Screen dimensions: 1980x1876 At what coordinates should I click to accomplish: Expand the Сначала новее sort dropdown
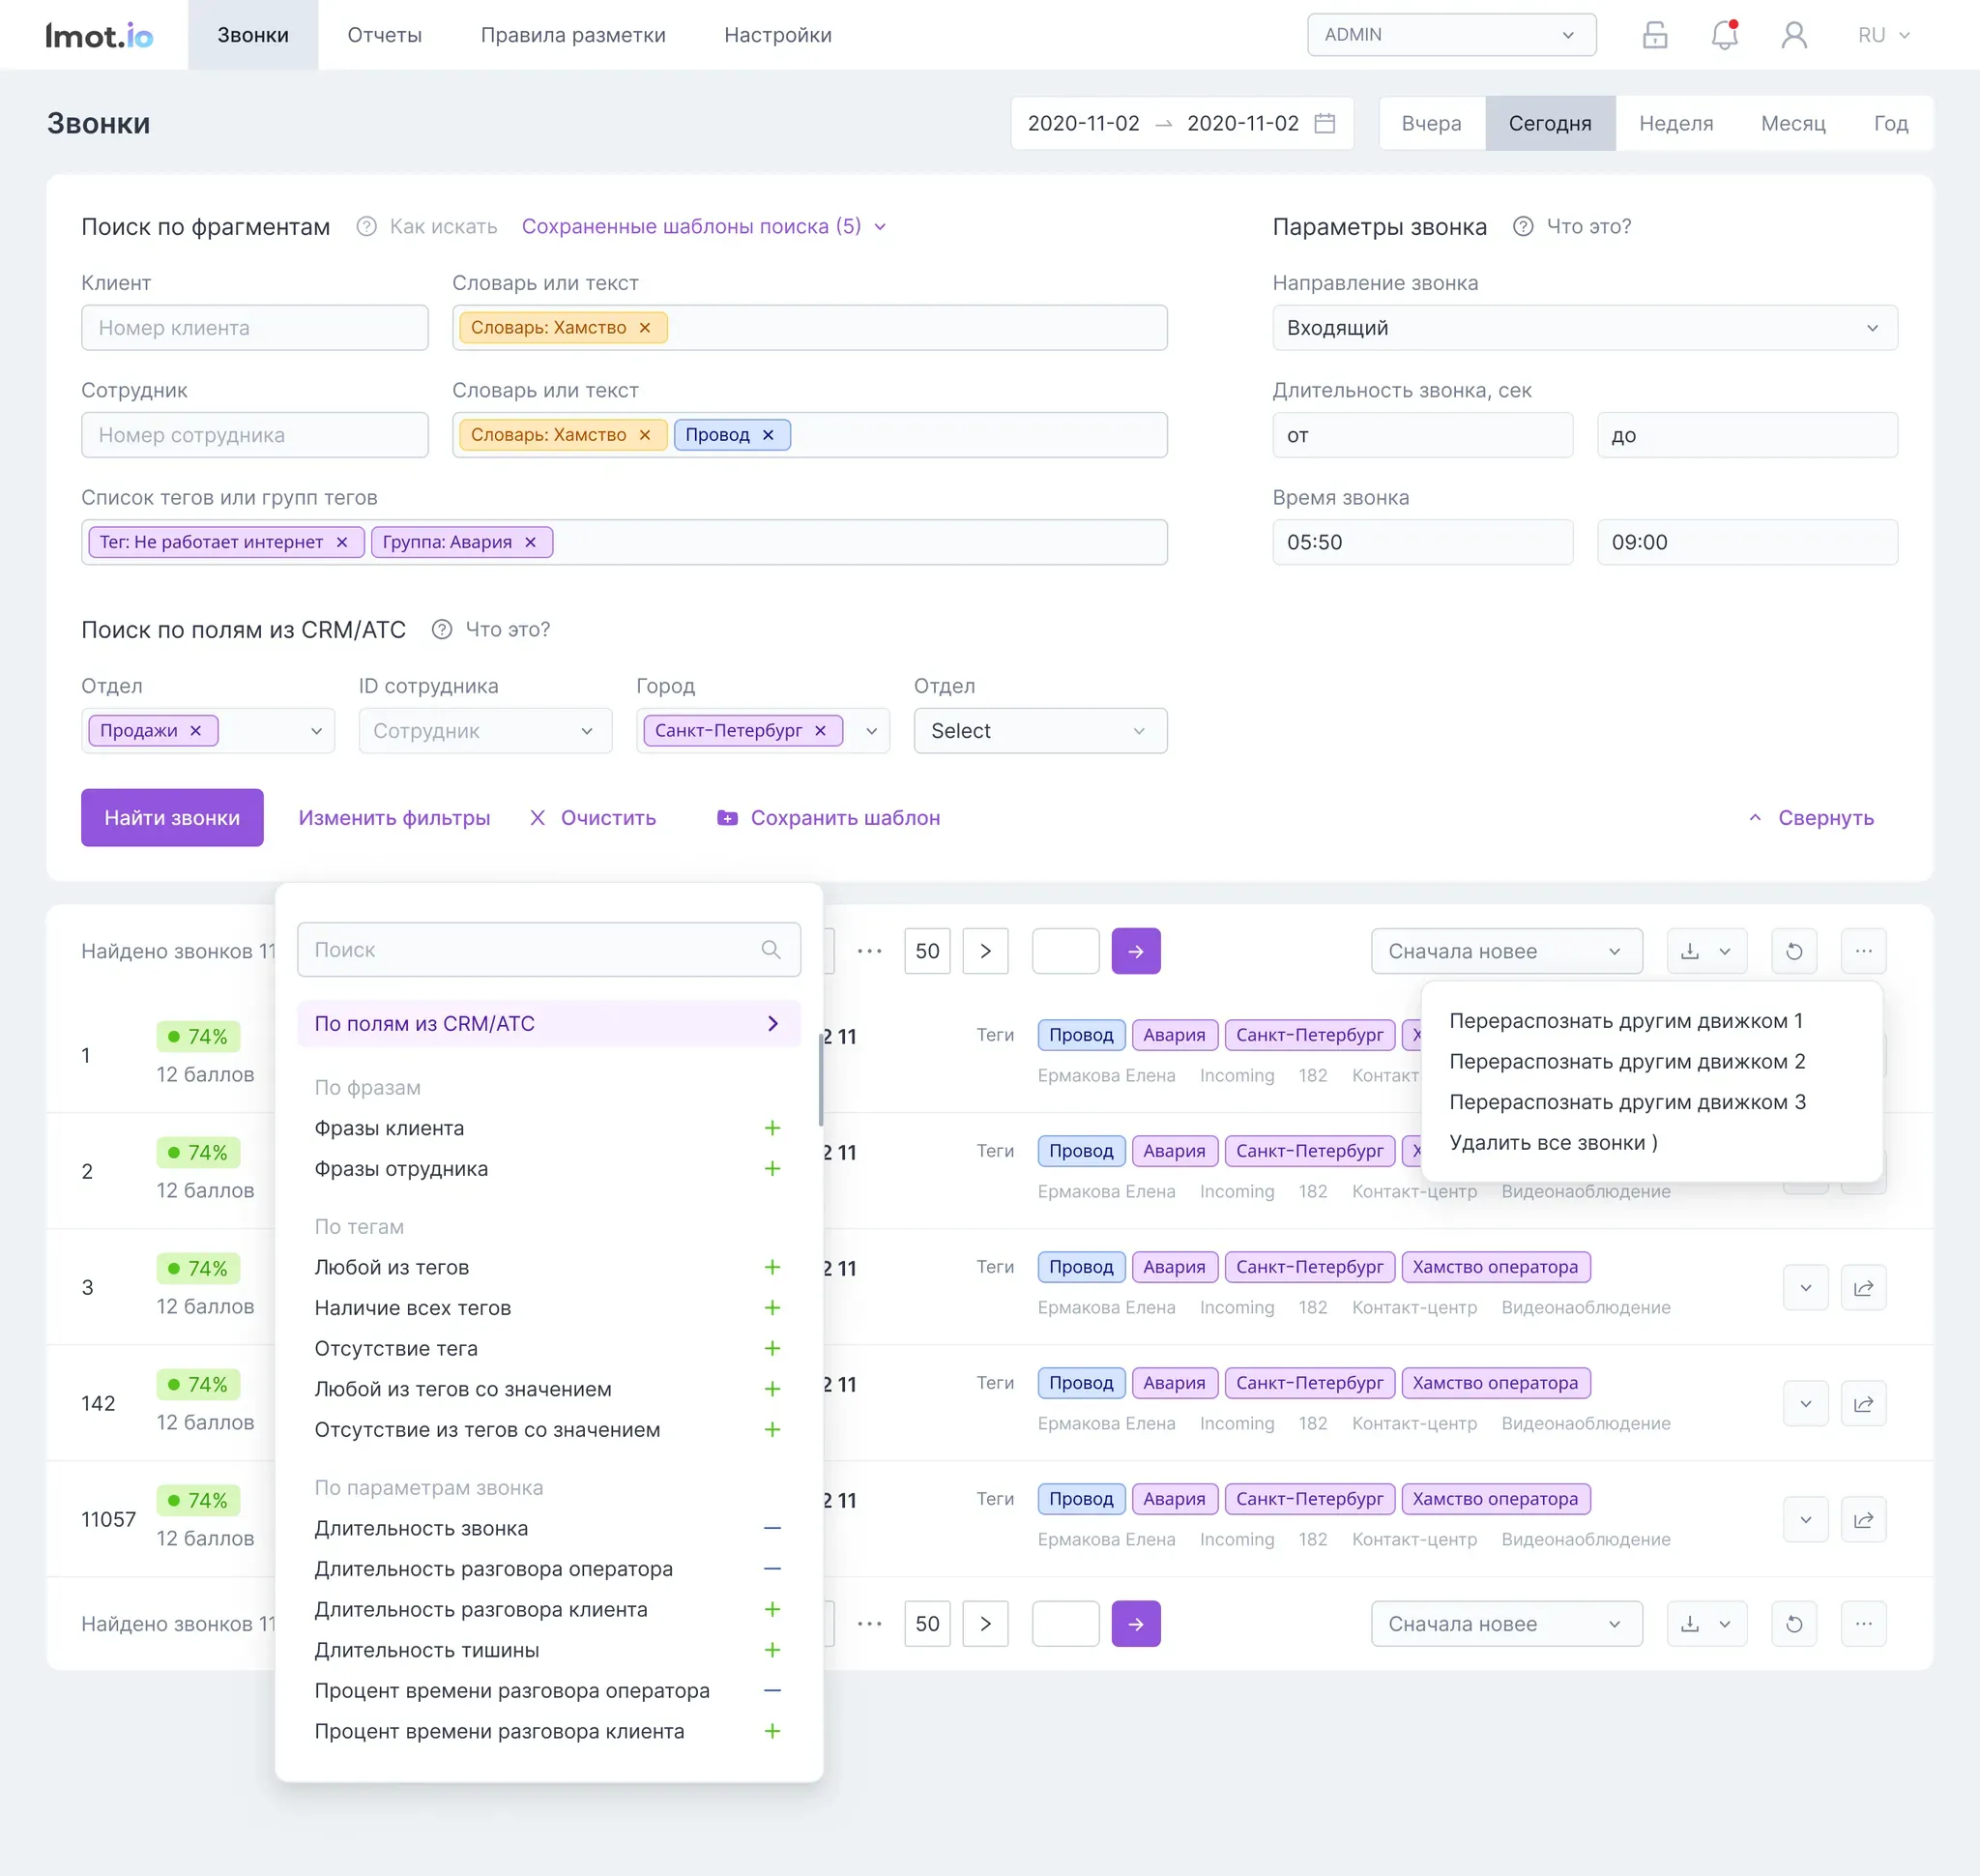[1505, 951]
